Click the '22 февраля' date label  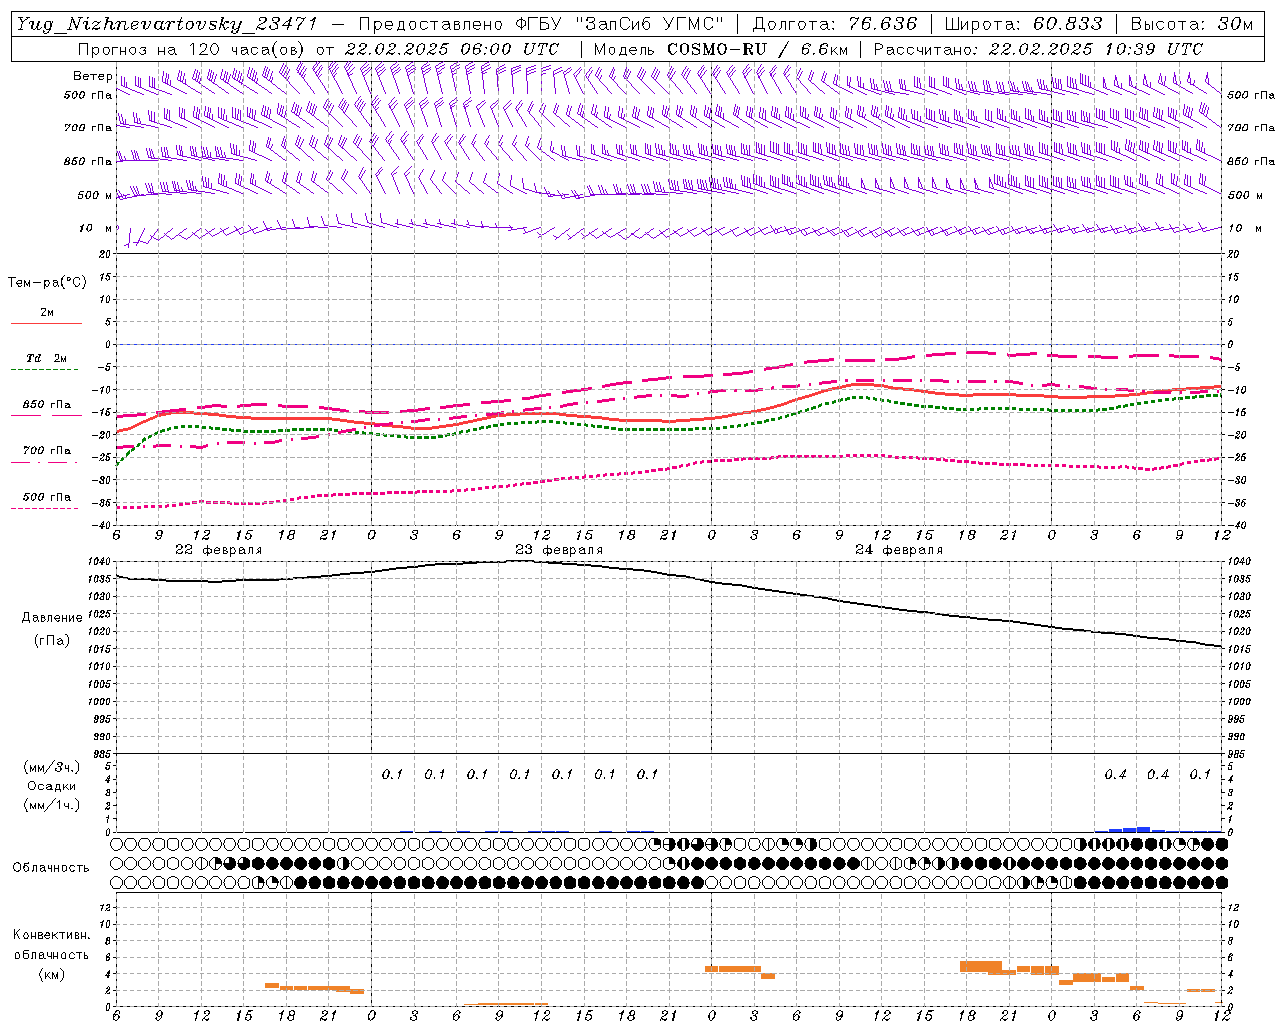[x=218, y=549]
